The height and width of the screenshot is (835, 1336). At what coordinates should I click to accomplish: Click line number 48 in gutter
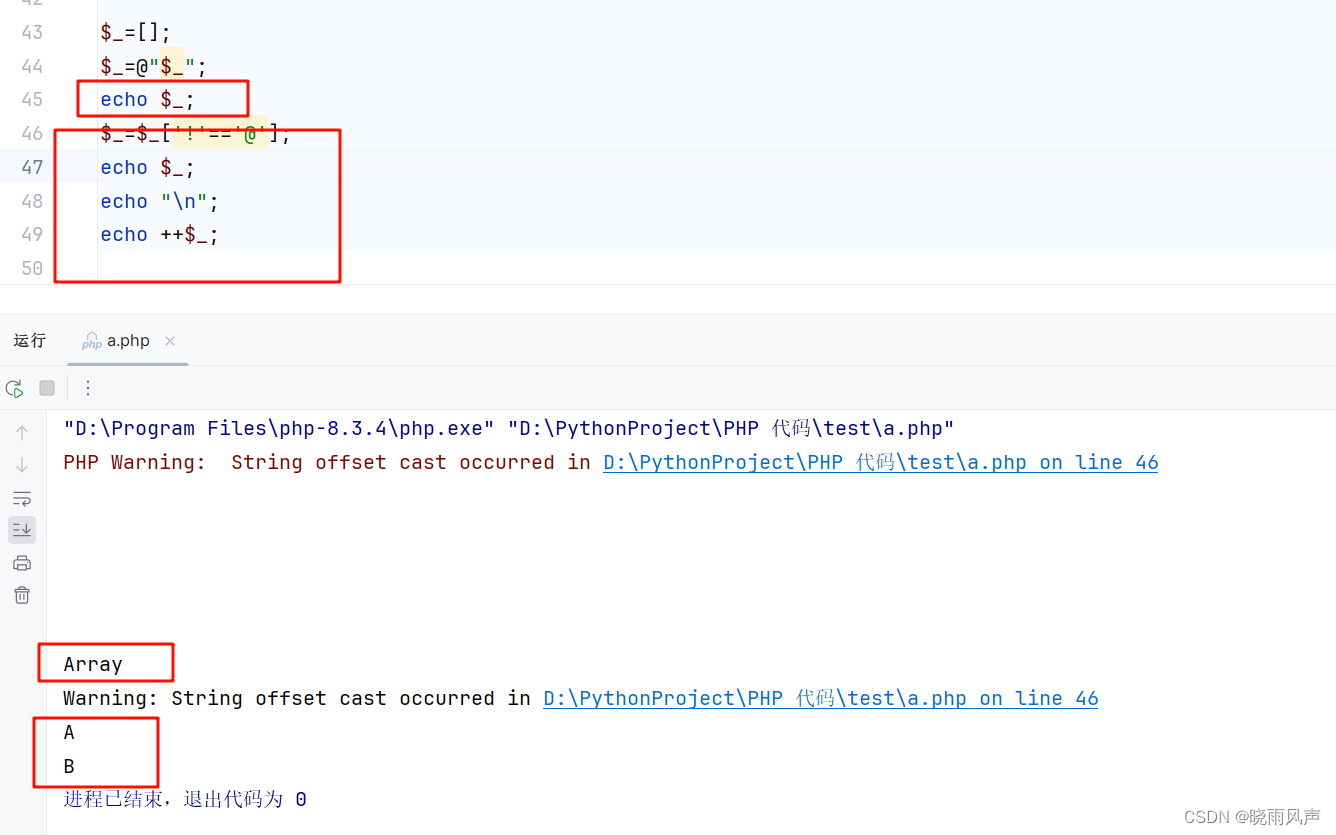tap(32, 201)
